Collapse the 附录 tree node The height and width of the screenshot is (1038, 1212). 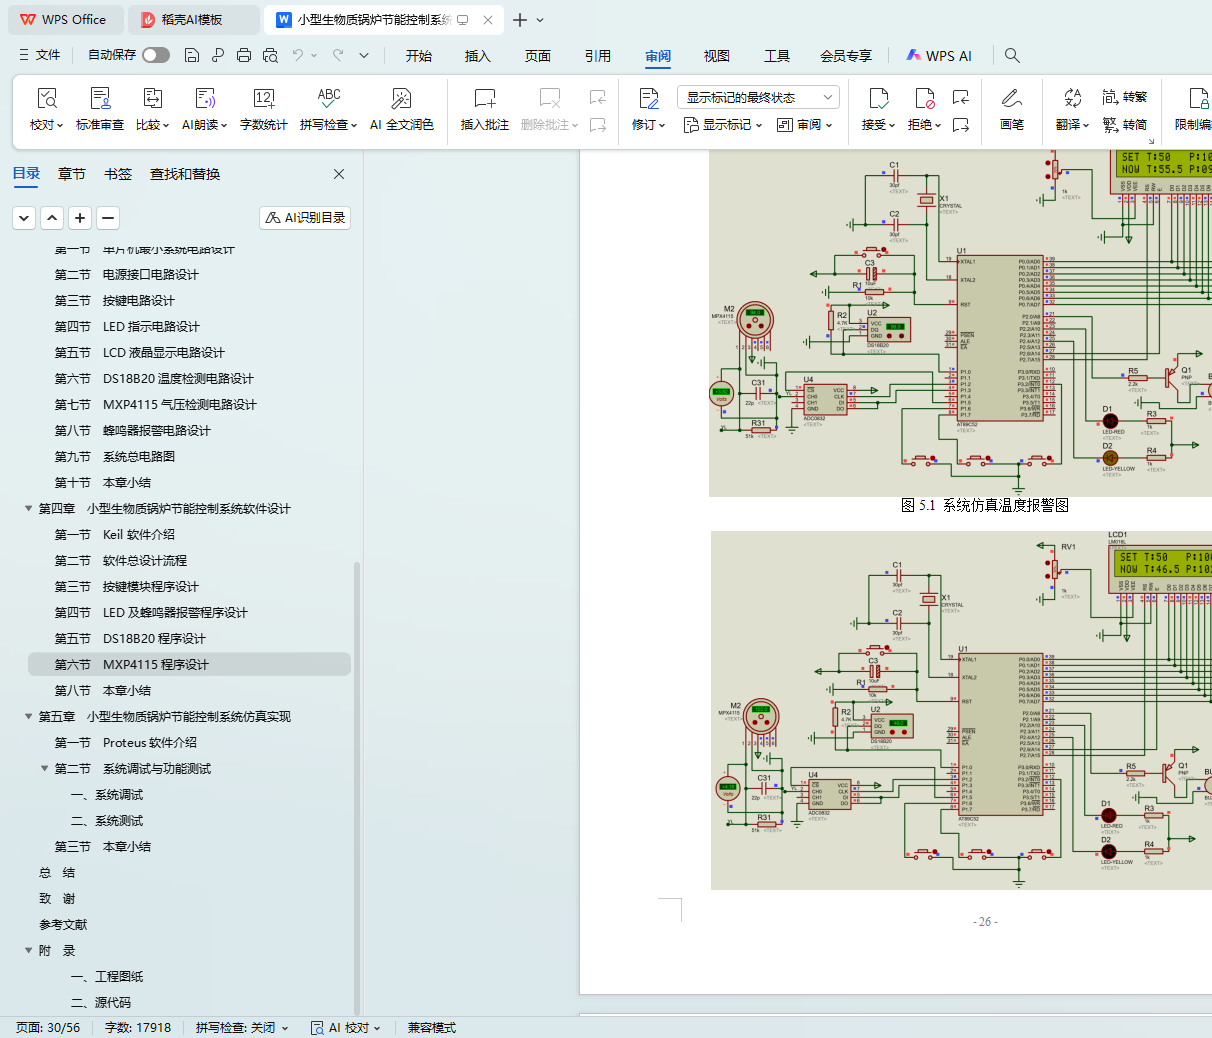click(x=29, y=951)
